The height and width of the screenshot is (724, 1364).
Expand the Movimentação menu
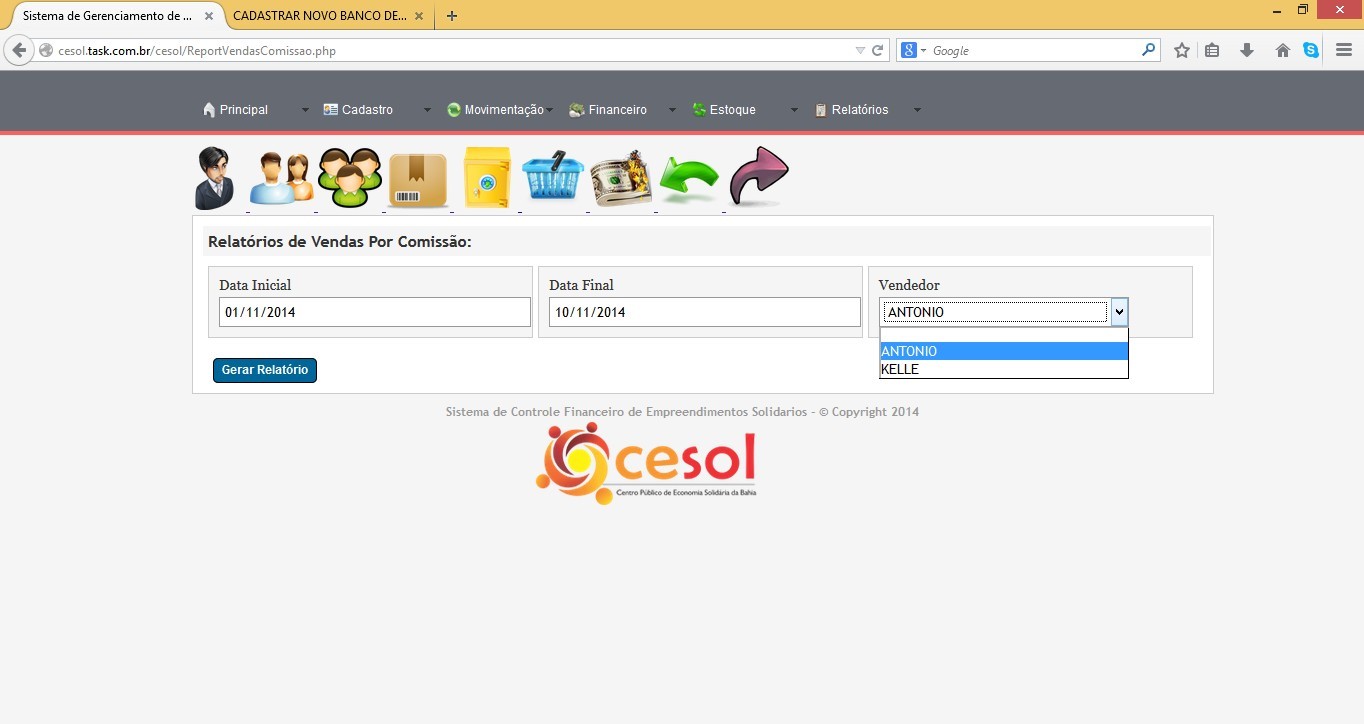click(x=503, y=110)
